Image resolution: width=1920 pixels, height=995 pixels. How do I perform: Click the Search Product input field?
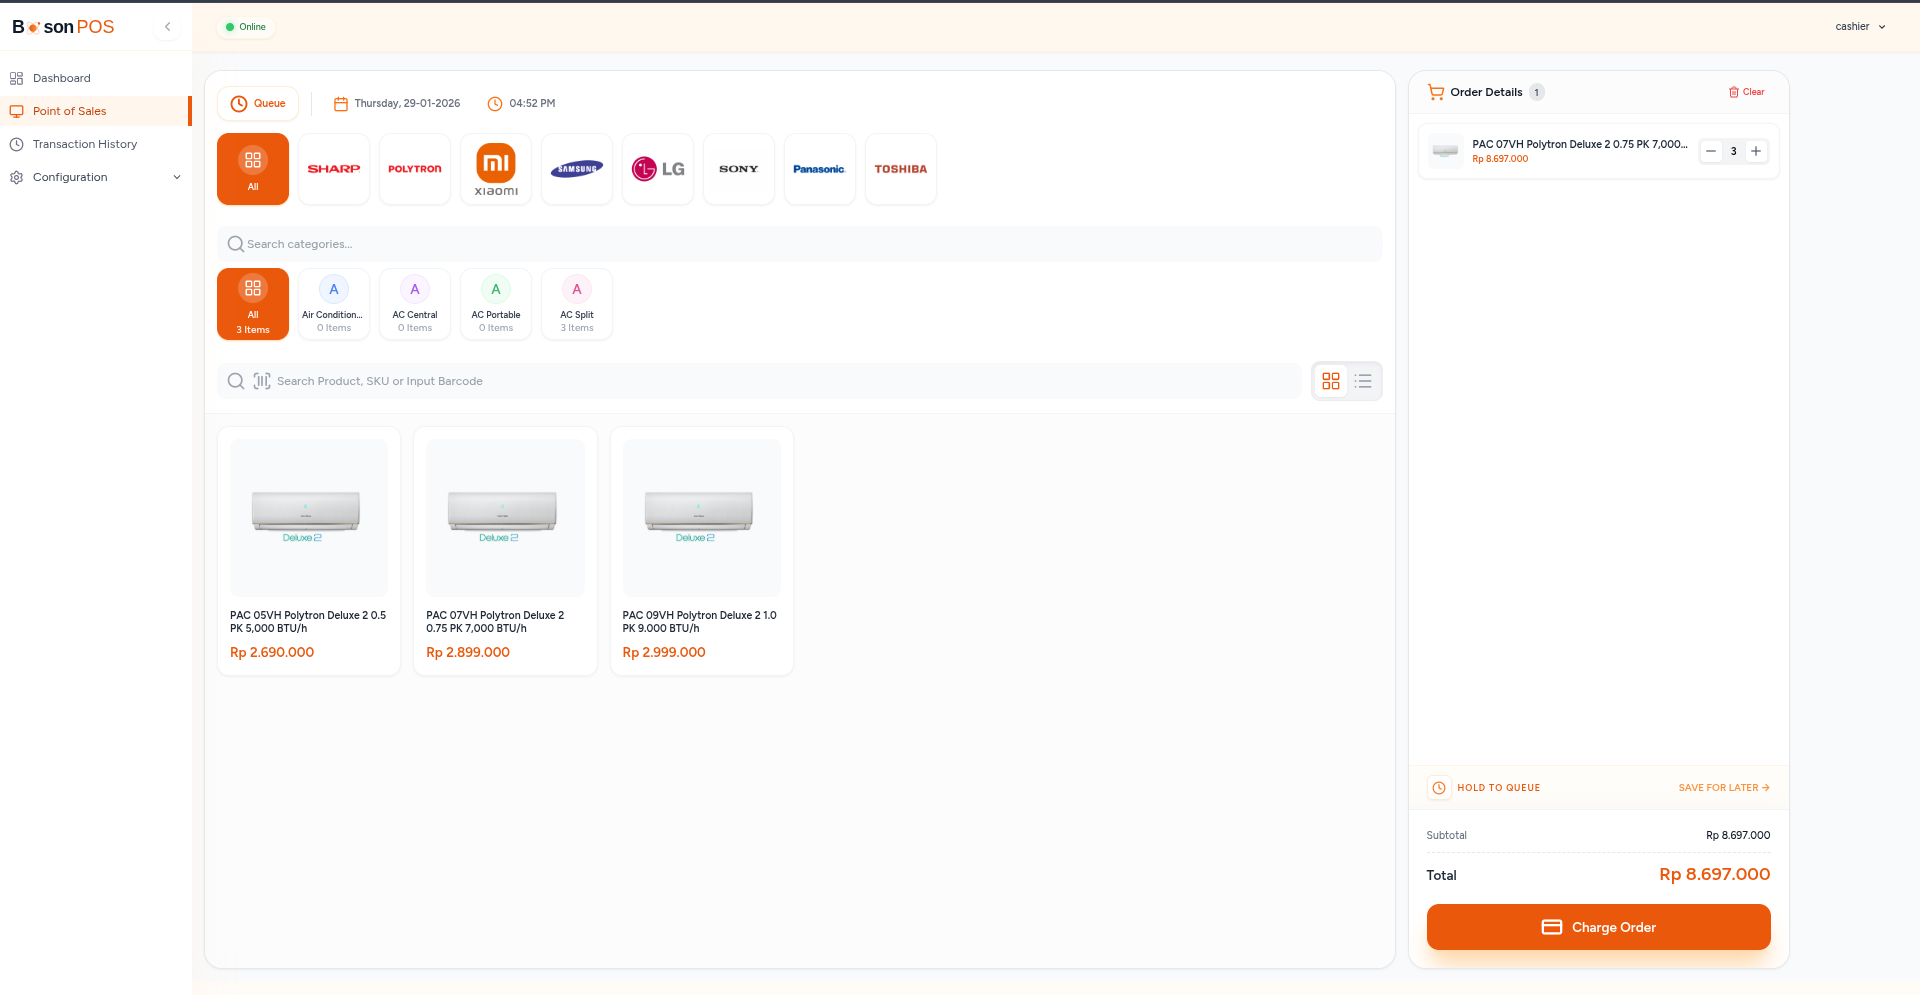tap(700, 381)
